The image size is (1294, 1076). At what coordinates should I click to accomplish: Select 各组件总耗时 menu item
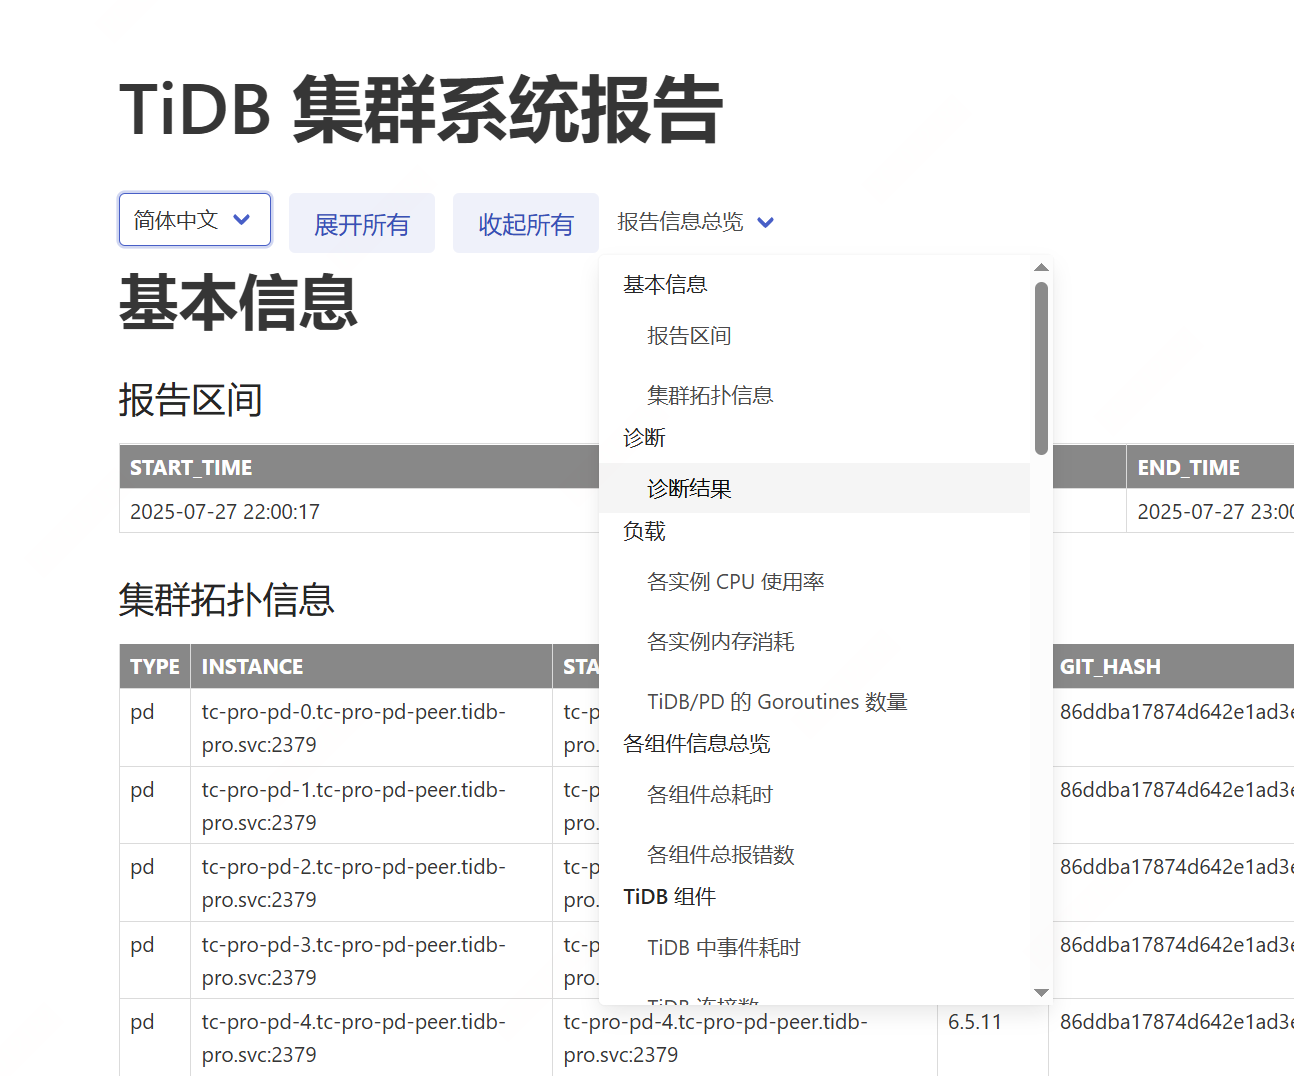pyautogui.click(x=710, y=795)
